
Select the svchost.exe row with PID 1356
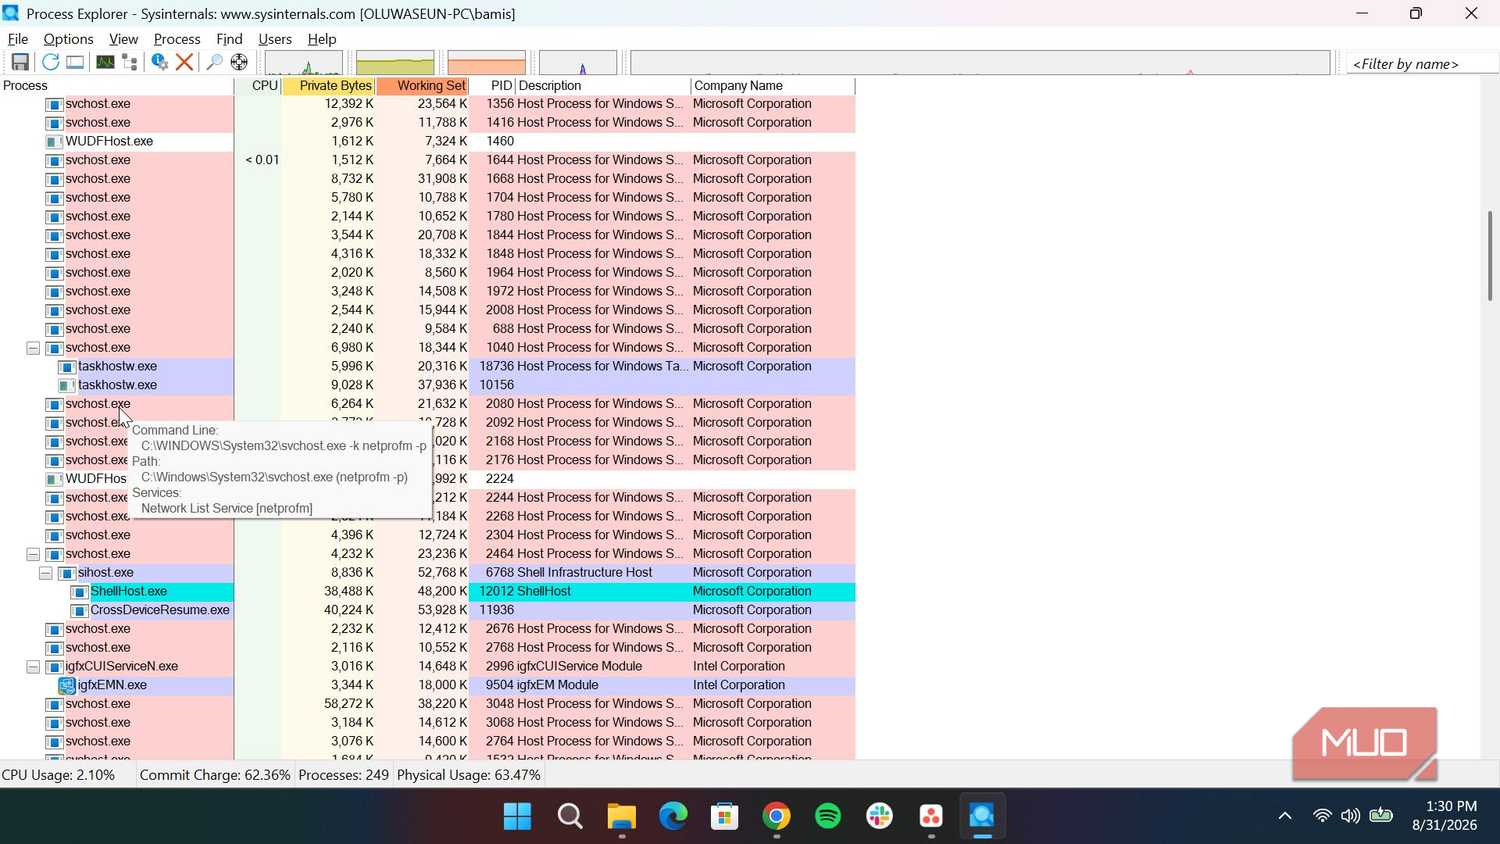[x=428, y=104]
